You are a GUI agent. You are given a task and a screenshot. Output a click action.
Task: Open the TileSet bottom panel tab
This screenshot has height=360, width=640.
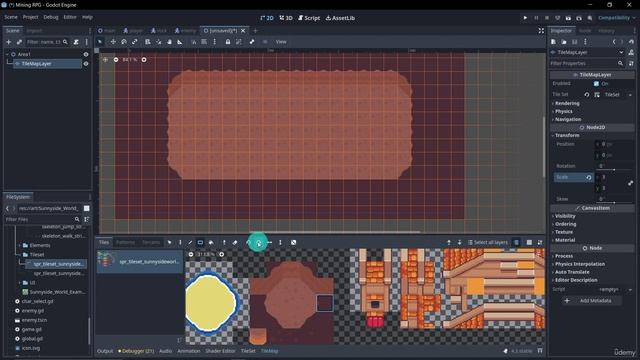click(248, 351)
